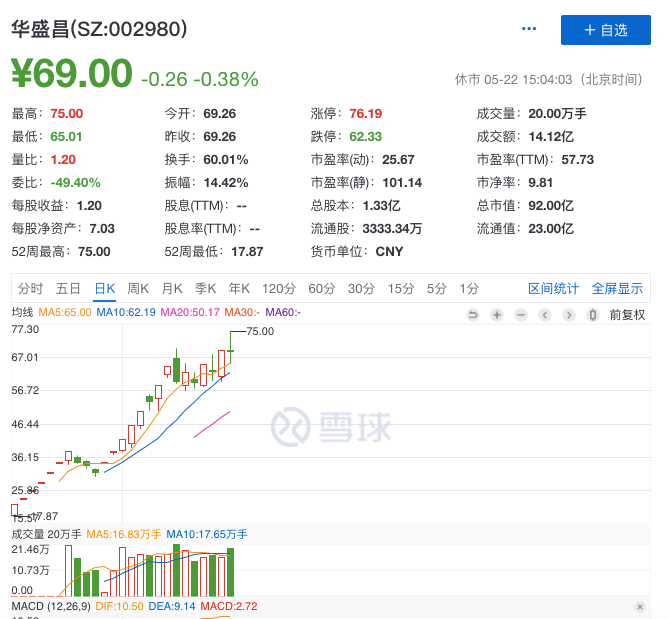Image resolution: width=670 pixels, height=619 pixels.
Task: Click the 总市值 value 92.00亿
Action: click(551, 206)
